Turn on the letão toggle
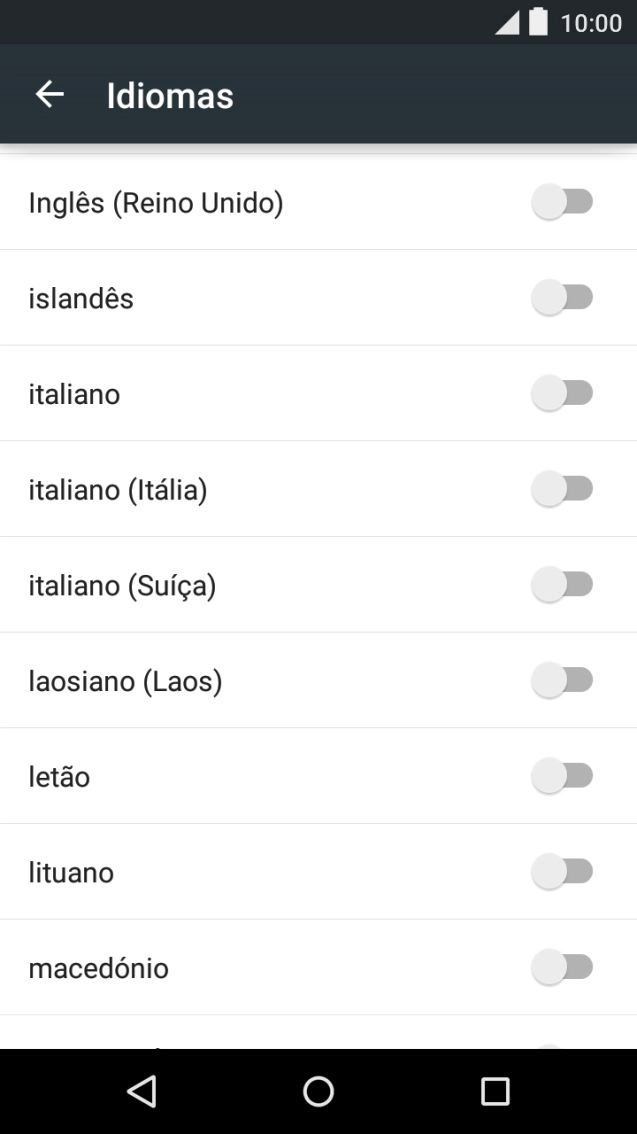Screen dimensions: 637x1134 tap(563, 776)
